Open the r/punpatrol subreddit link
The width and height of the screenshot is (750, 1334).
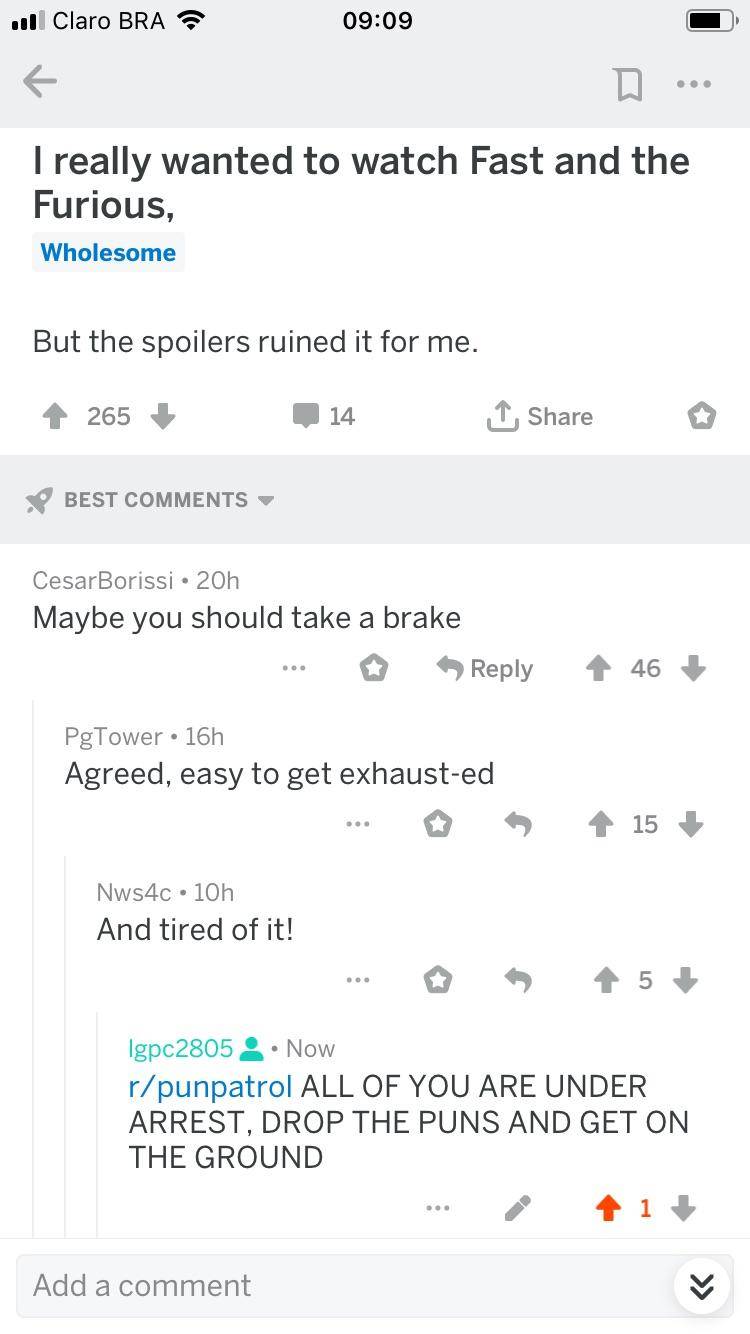tap(211, 1086)
